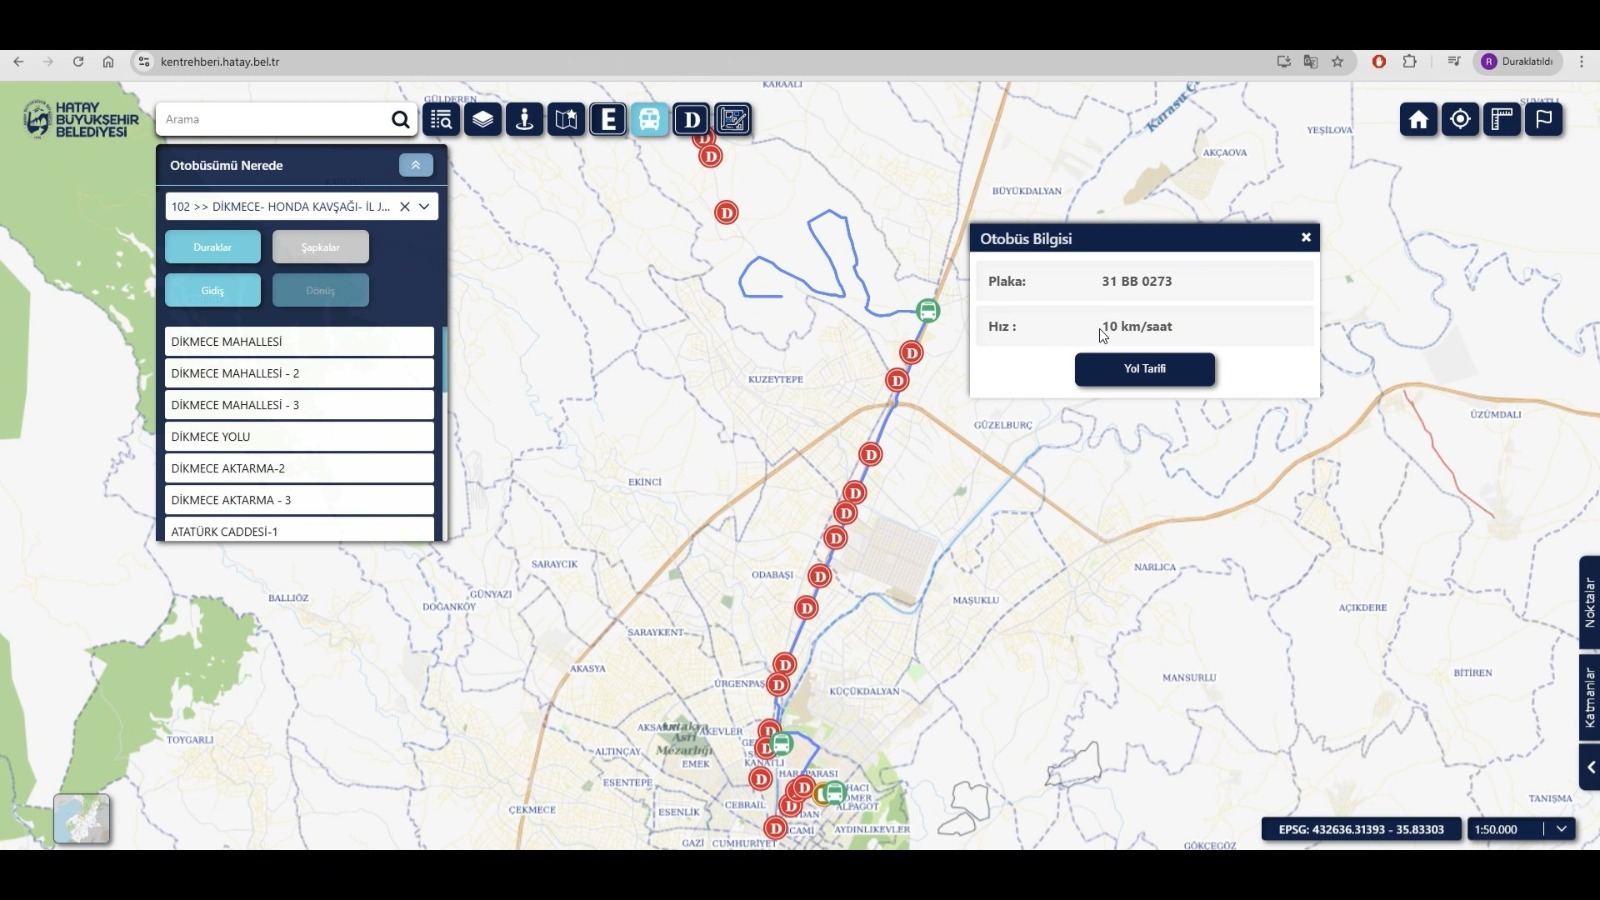Click the home extent icon

pyautogui.click(x=1418, y=120)
